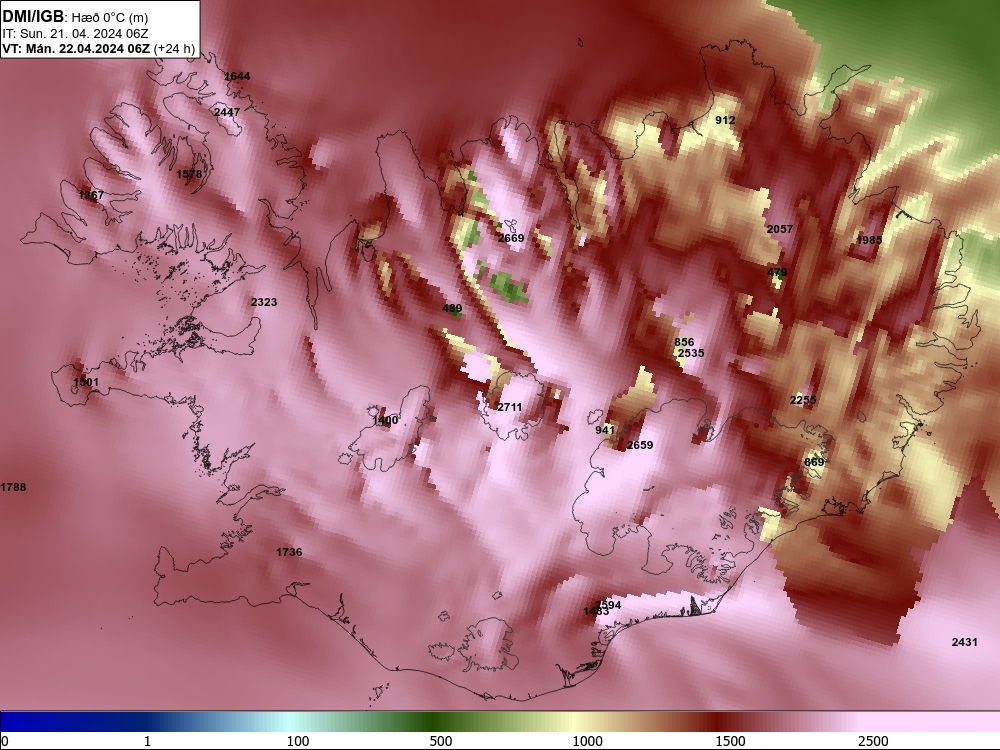This screenshot has width=1000, height=750.
Task: Click the 'DMI/IGB' title text
Action: (x=33, y=16)
